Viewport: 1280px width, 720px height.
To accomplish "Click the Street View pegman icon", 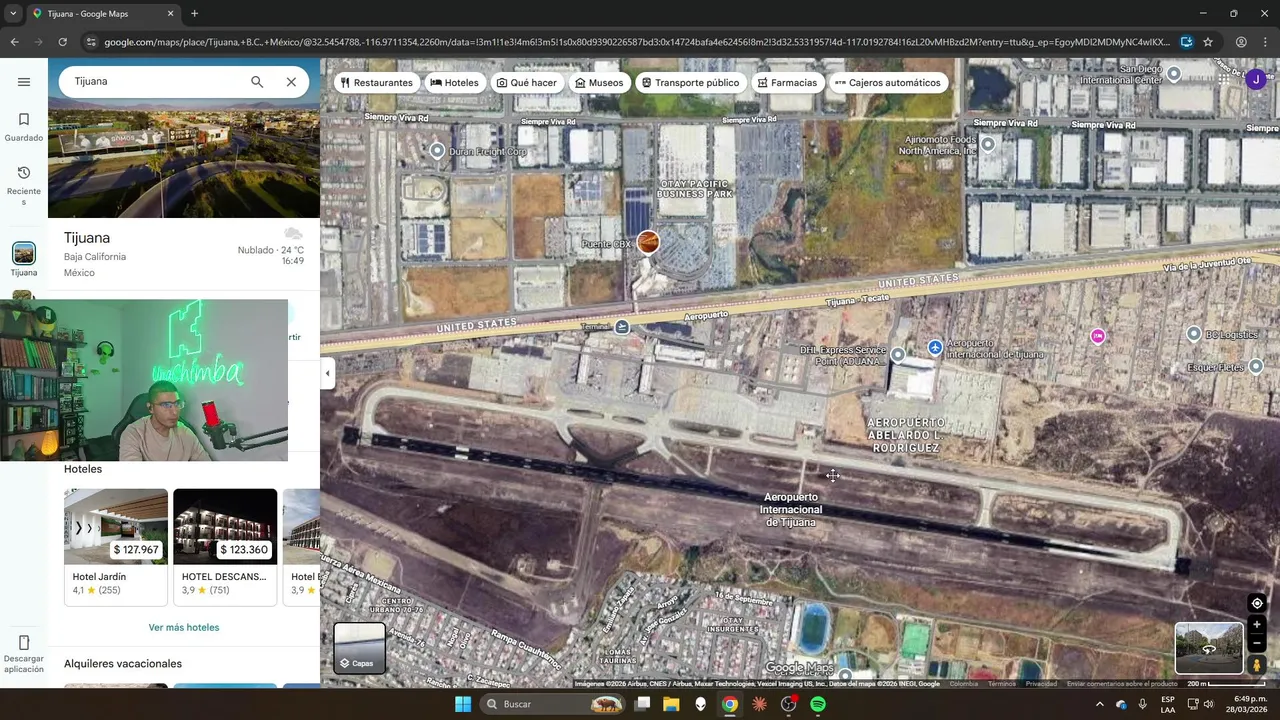I will click(x=1257, y=665).
